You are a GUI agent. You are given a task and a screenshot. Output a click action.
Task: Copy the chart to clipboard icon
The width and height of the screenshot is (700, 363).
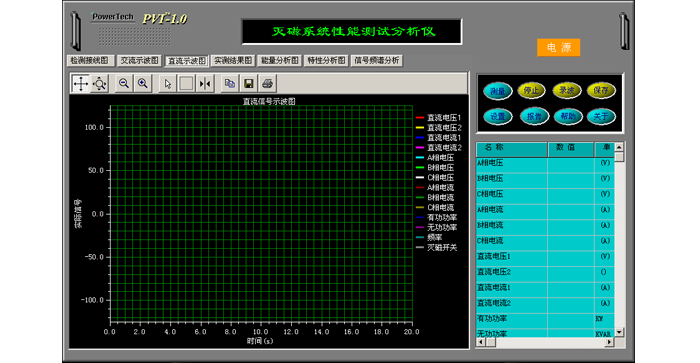[230, 83]
